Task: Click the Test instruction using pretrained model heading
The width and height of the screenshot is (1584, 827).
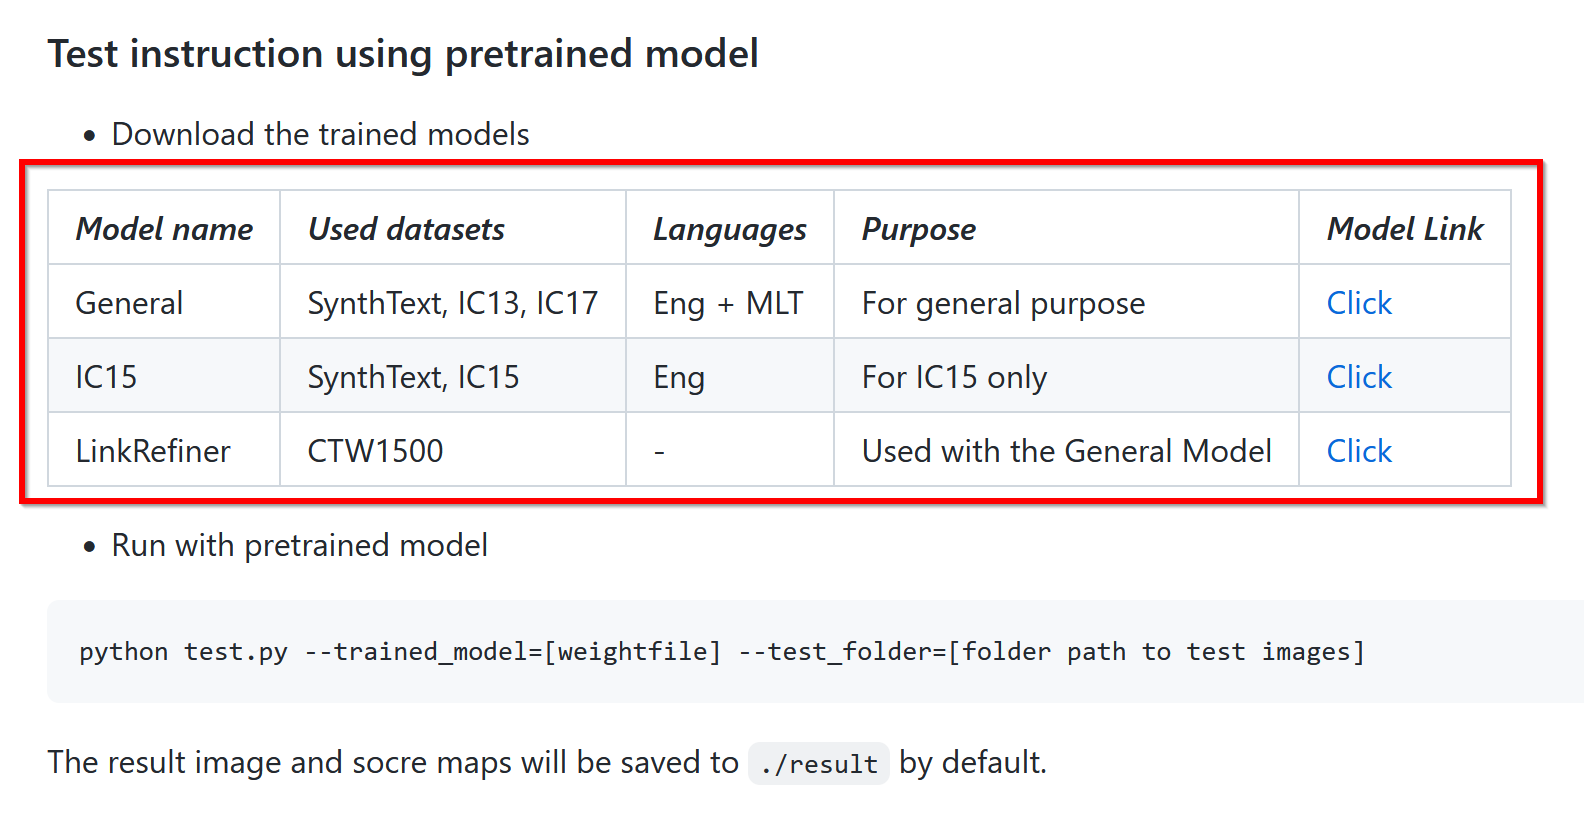Action: point(403,54)
